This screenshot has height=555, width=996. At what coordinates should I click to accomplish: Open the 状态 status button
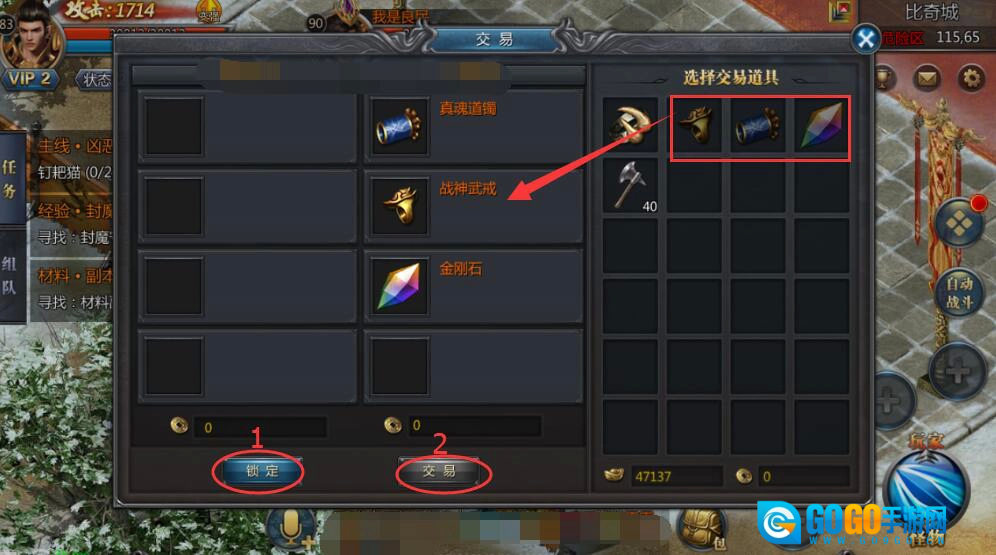click(x=95, y=79)
